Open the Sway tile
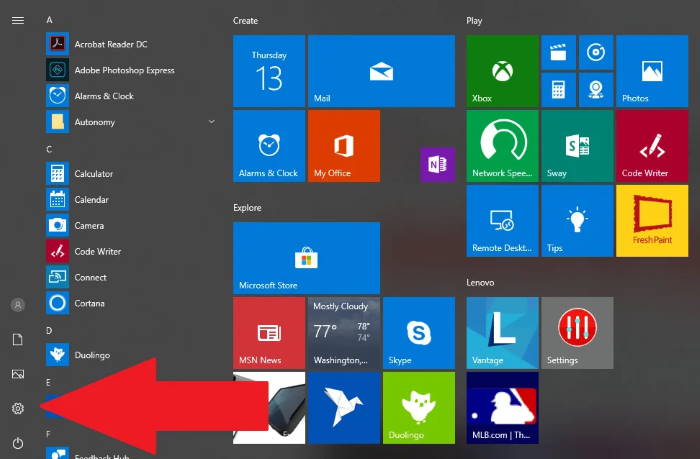This screenshot has width=700, height=459. pos(577,146)
